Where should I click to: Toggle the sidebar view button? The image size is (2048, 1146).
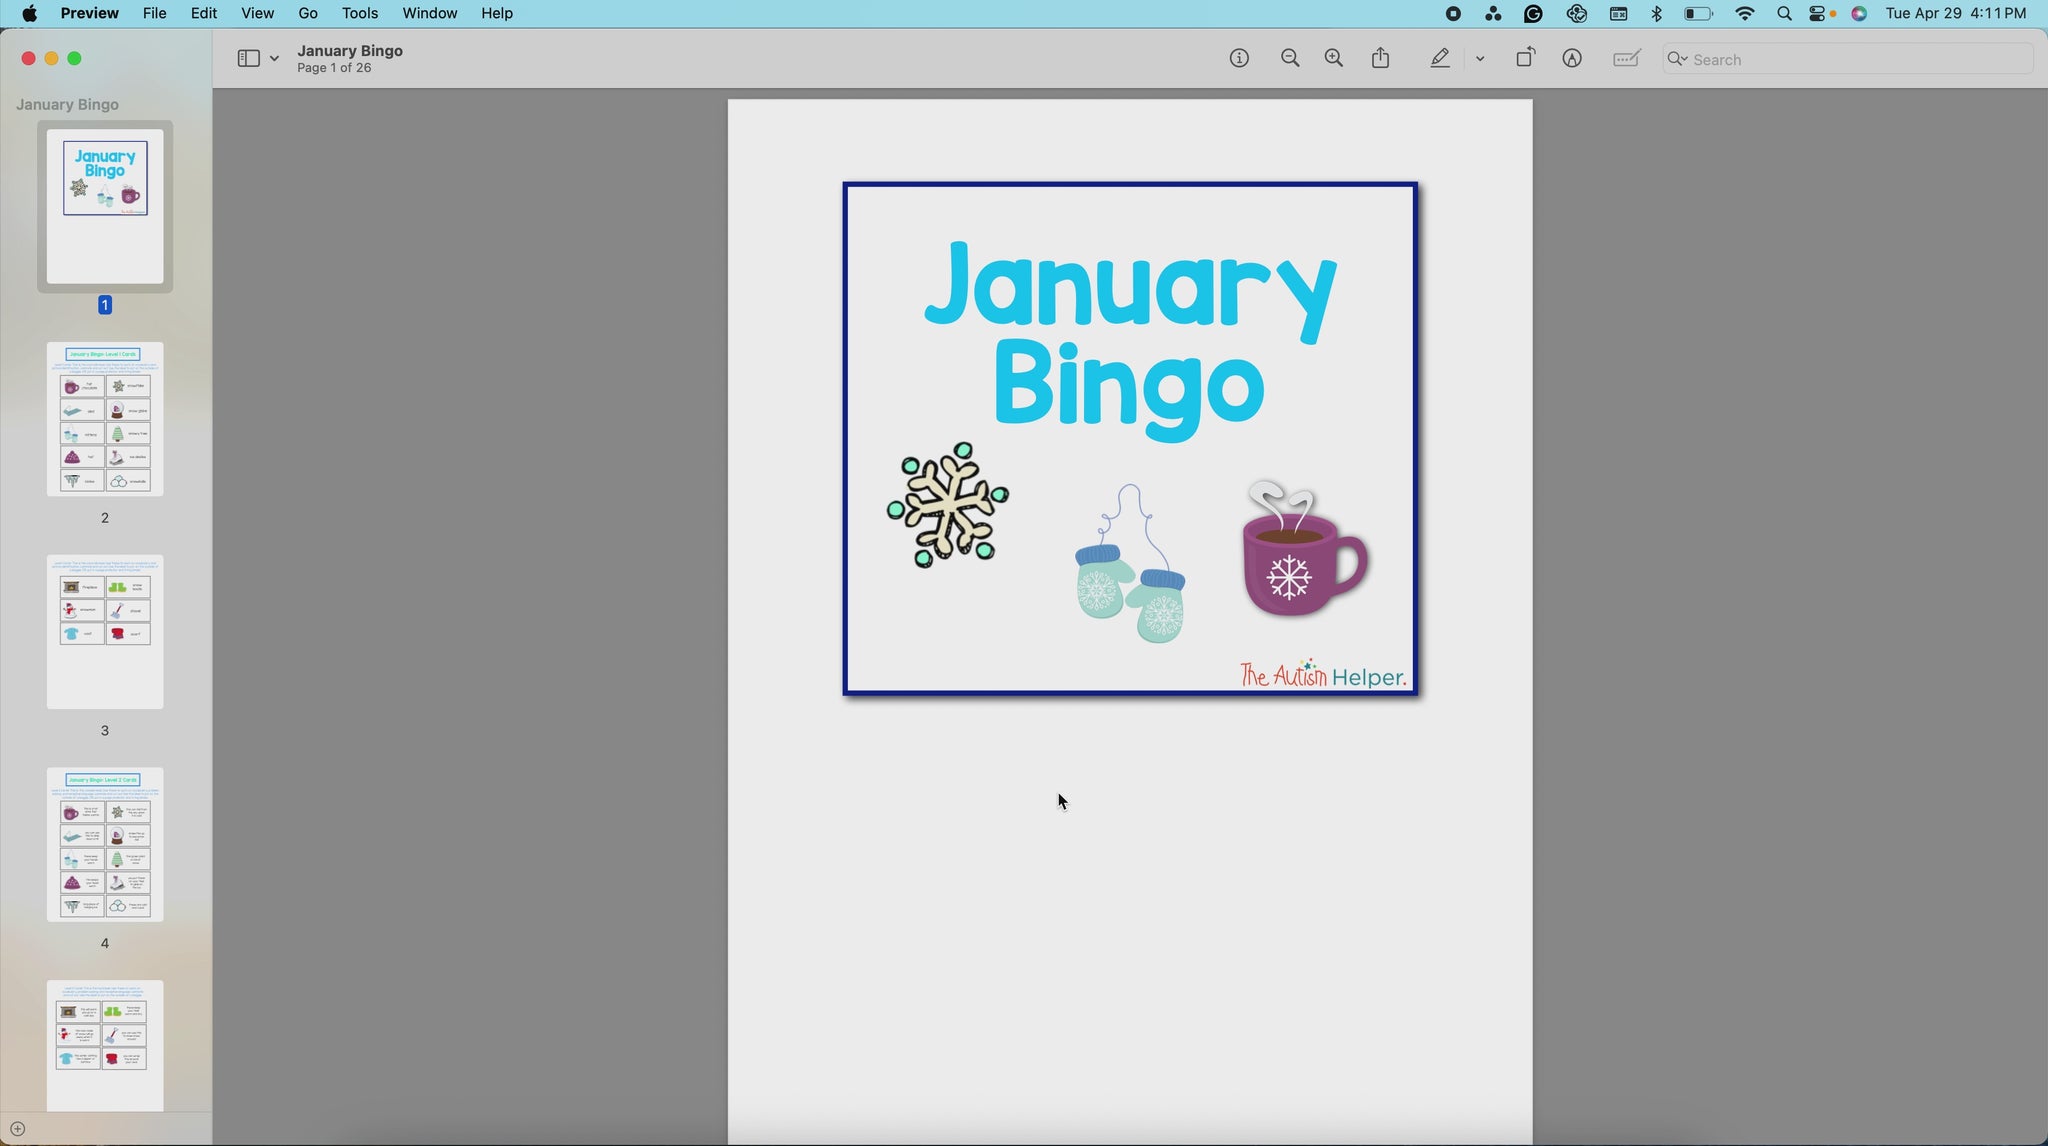[x=248, y=59]
